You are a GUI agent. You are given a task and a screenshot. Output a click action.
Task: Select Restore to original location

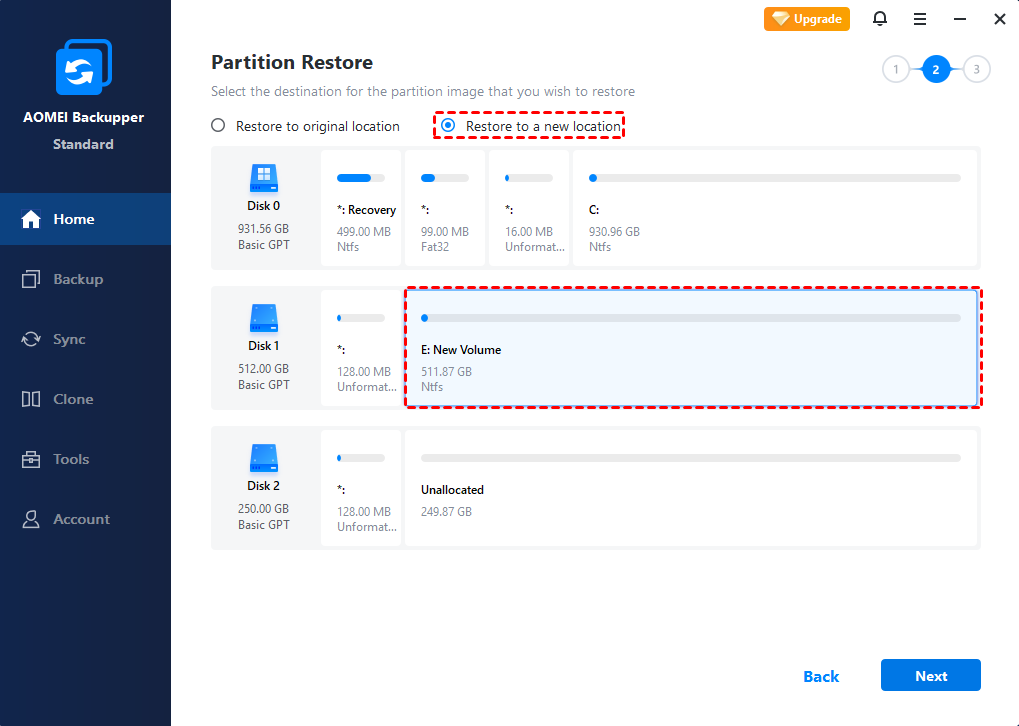tap(305, 126)
